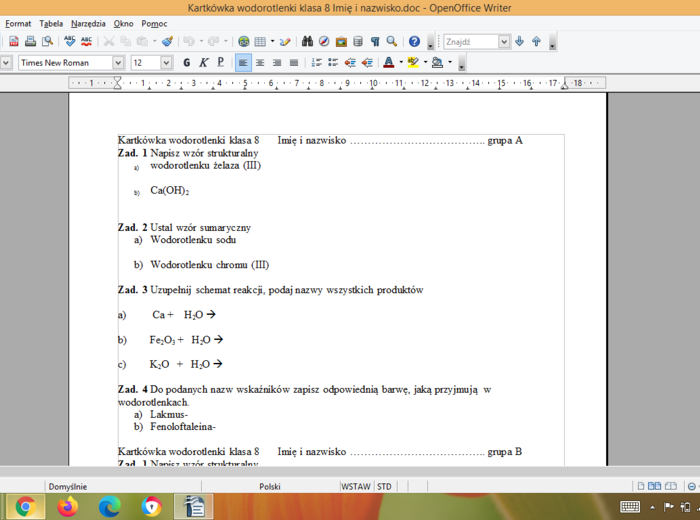The image size is (700, 520).
Task: Open the Narzędzia menu
Action: 88,23
